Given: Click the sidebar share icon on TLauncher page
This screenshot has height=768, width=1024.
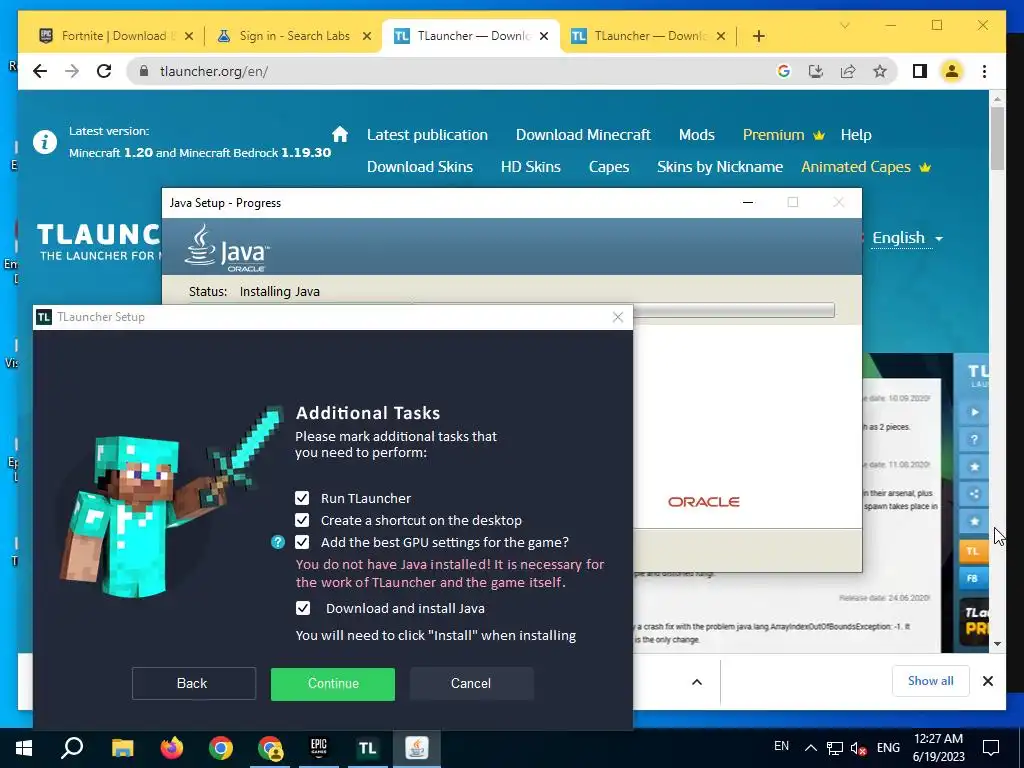Looking at the screenshot, I should [x=974, y=494].
